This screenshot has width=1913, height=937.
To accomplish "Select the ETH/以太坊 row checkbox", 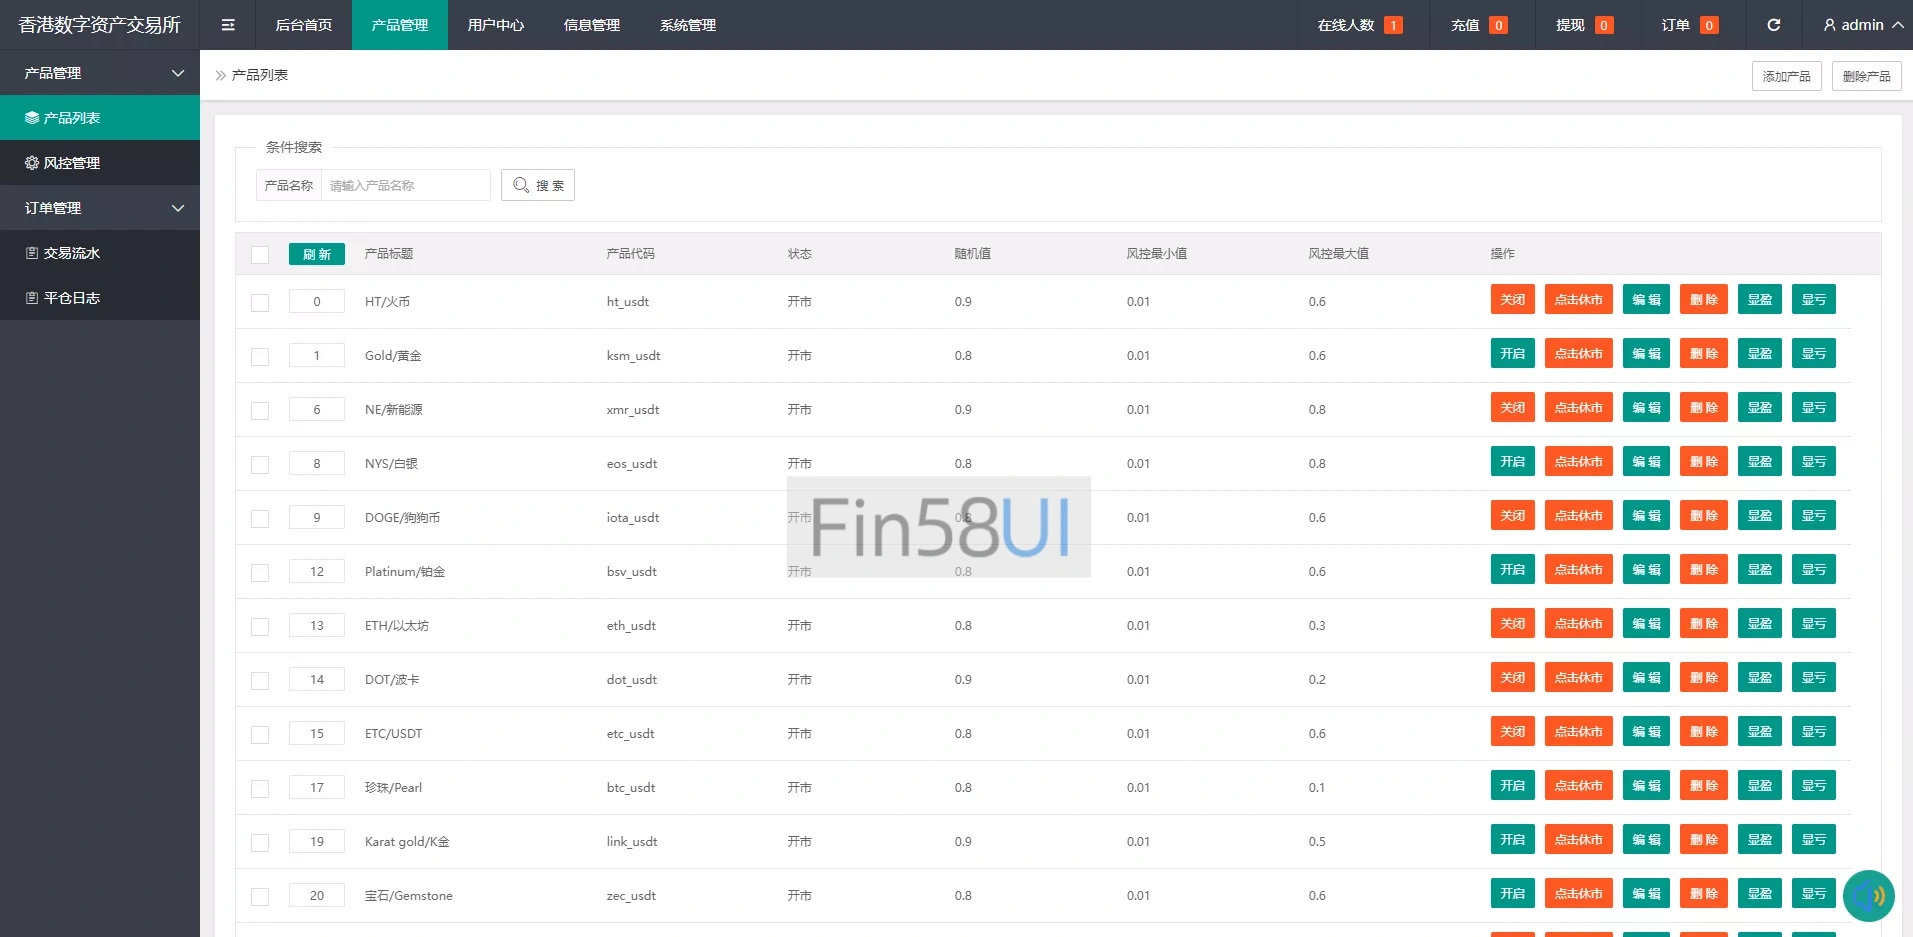I will [x=260, y=627].
